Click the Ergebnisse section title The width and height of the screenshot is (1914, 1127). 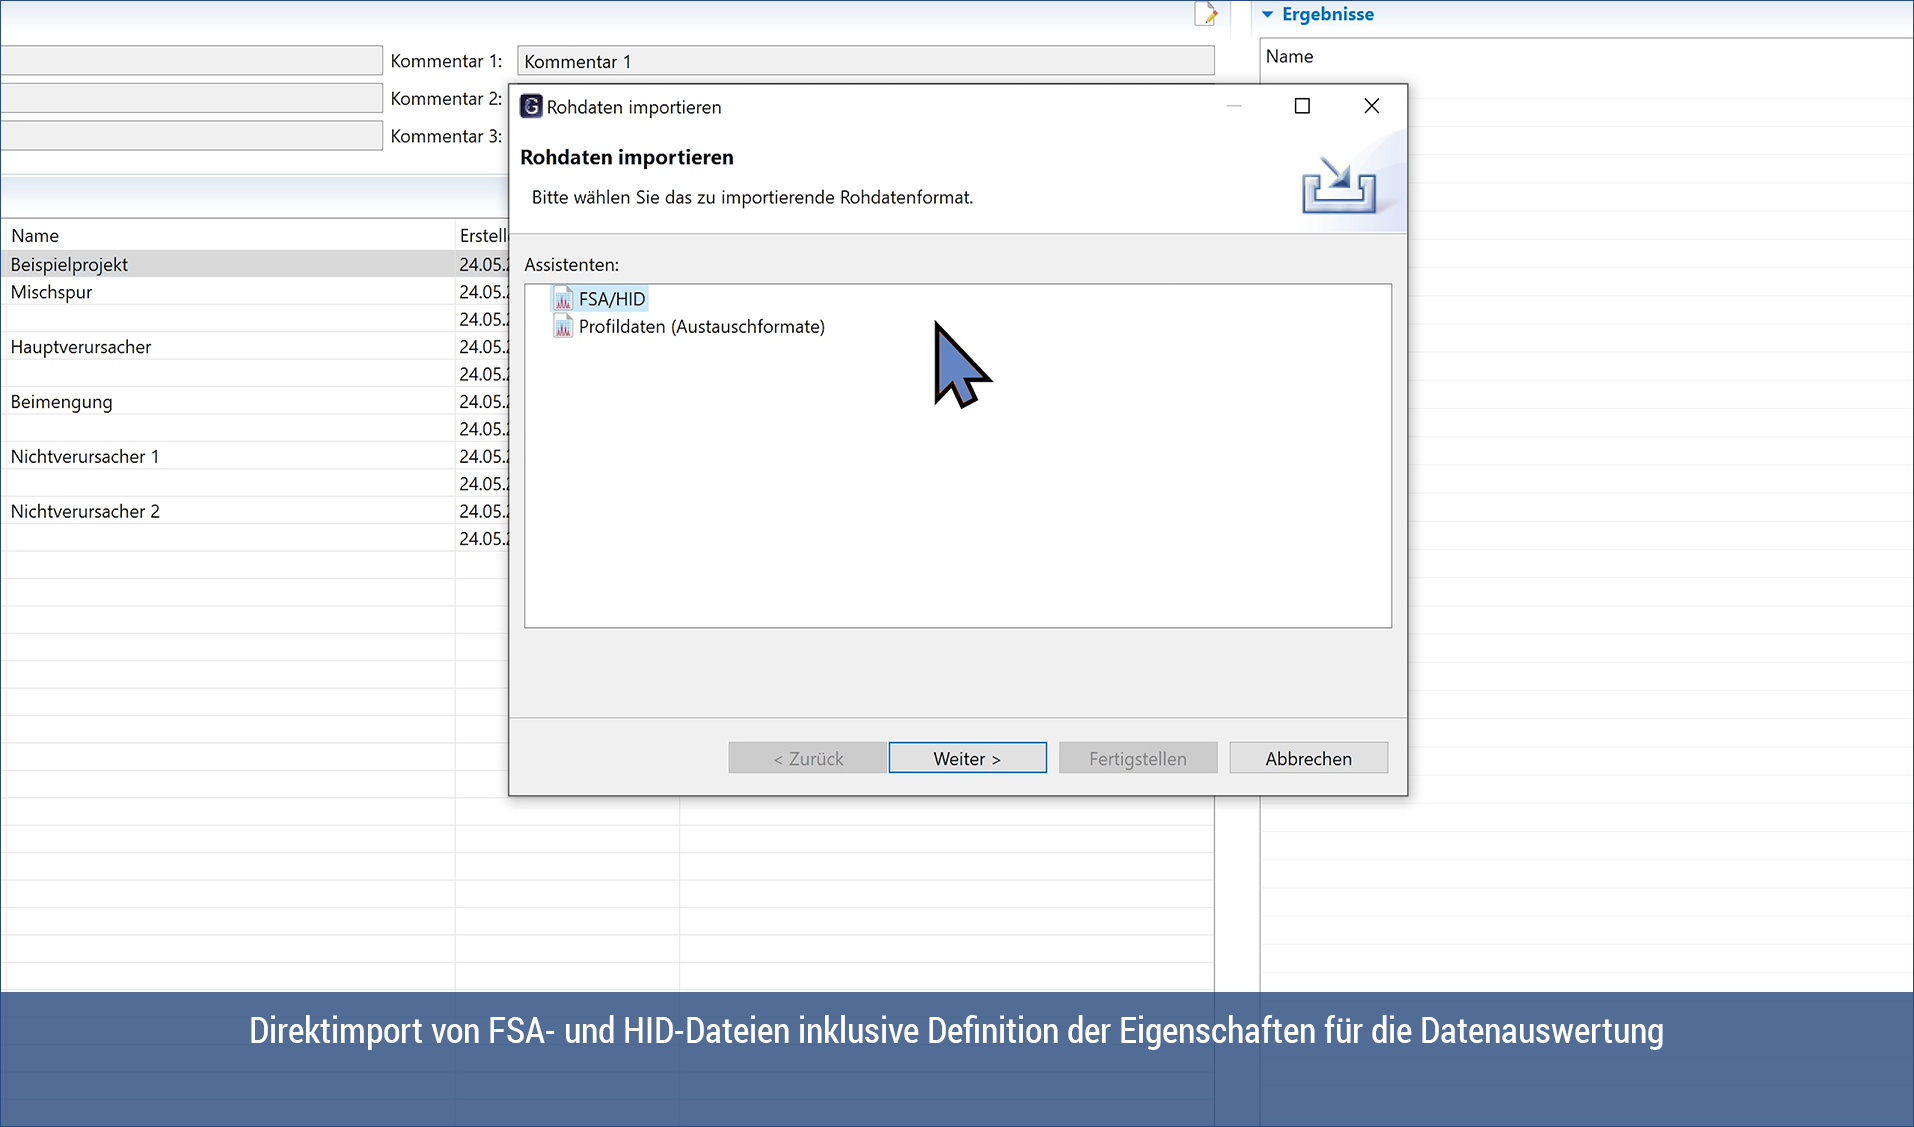tap(1327, 14)
